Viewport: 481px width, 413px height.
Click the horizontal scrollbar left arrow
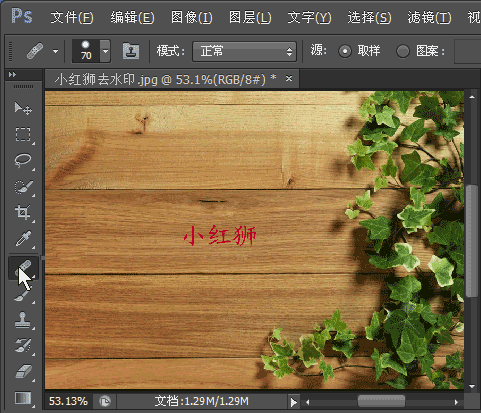[307, 402]
